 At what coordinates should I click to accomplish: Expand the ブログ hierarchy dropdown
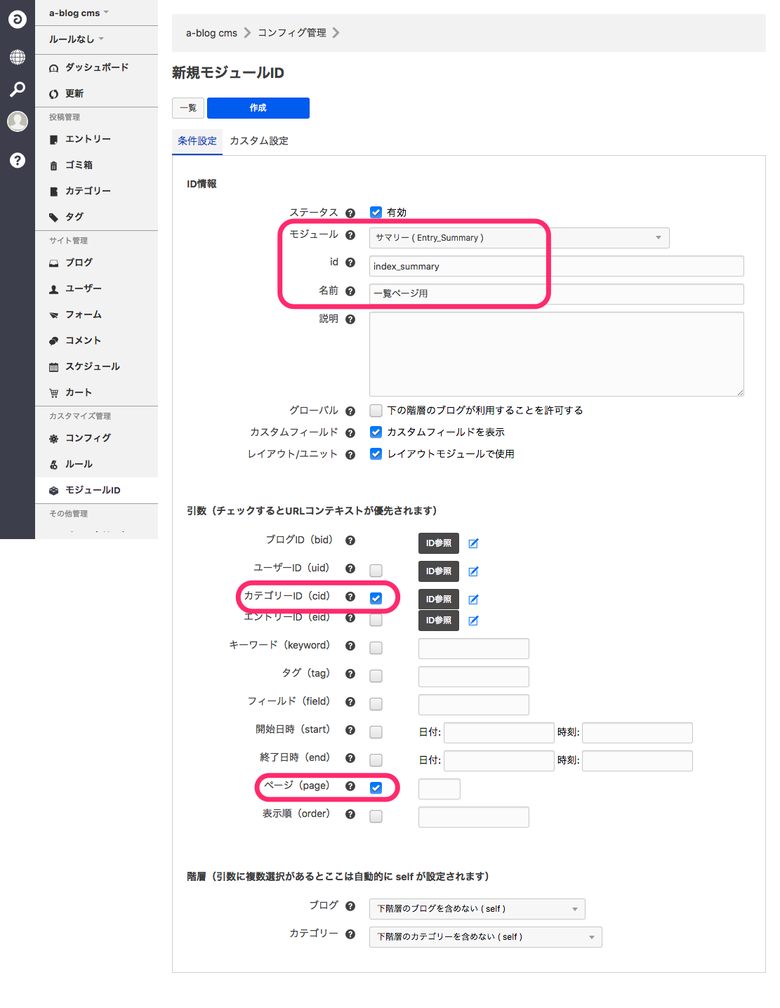pyautogui.click(x=476, y=908)
